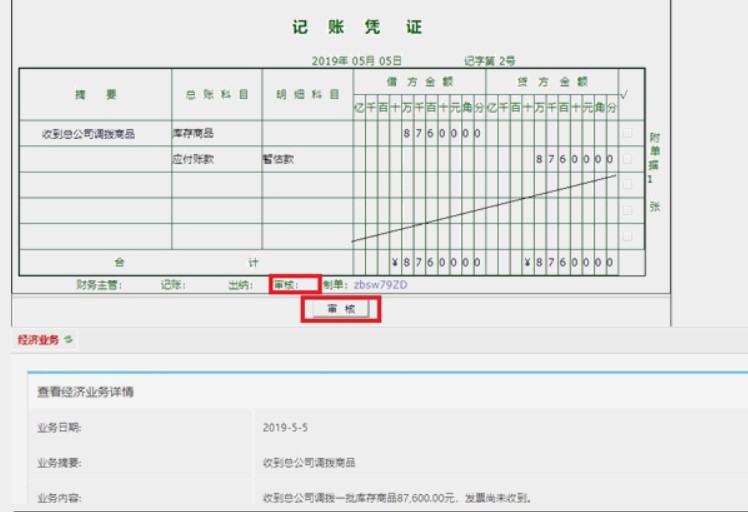748x512 pixels.
Task: Click the 摘要 column header
Action: (95, 94)
